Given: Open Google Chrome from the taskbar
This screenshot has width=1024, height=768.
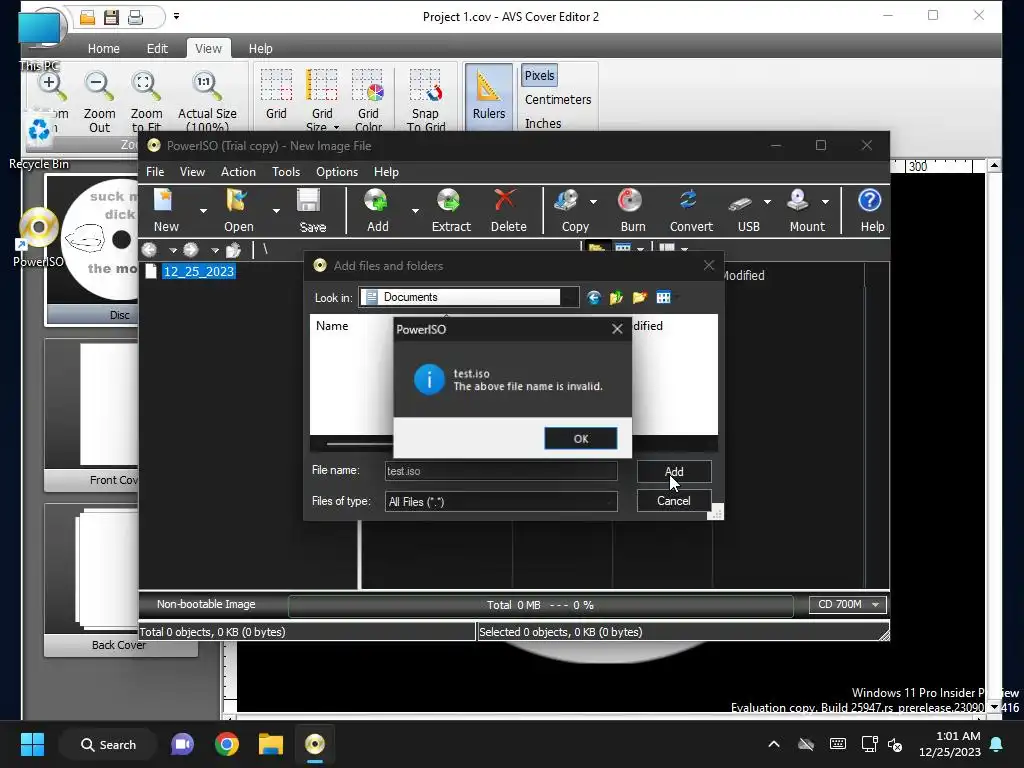Looking at the screenshot, I should click(x=227, y=744).
